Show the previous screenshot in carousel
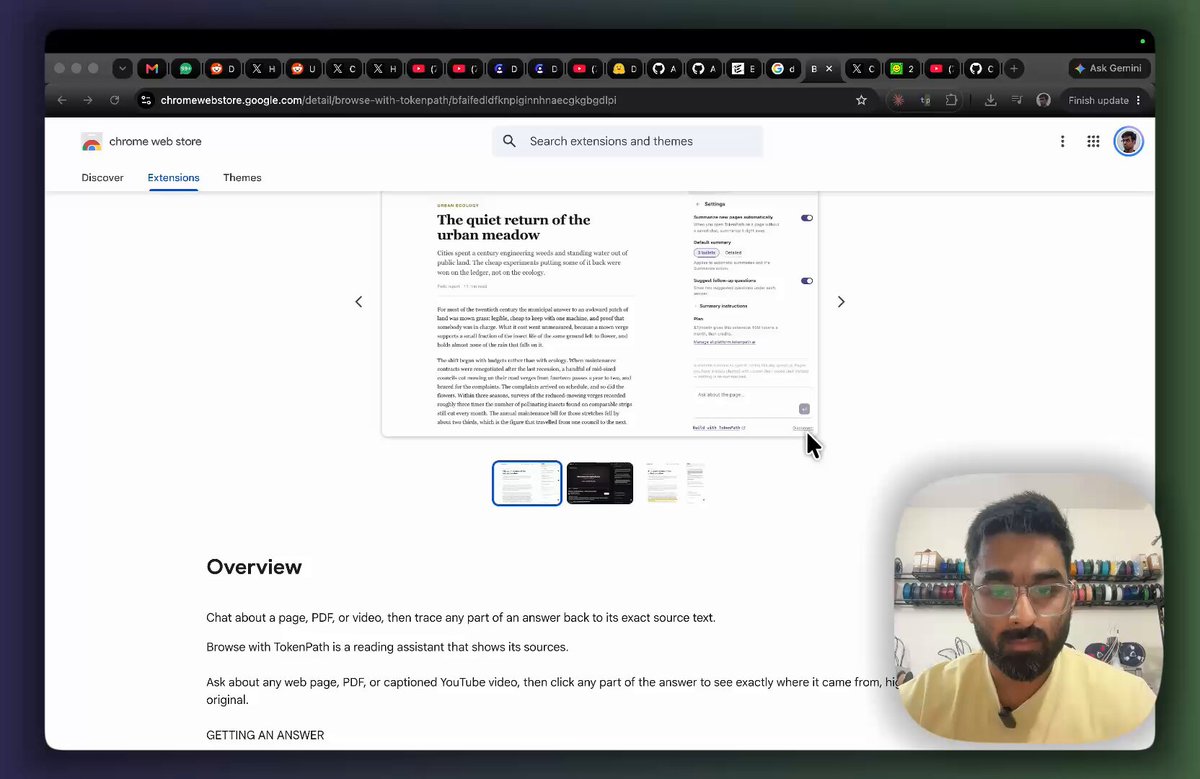The width and height of the screenshot is (1200, 779). point(359,302)
